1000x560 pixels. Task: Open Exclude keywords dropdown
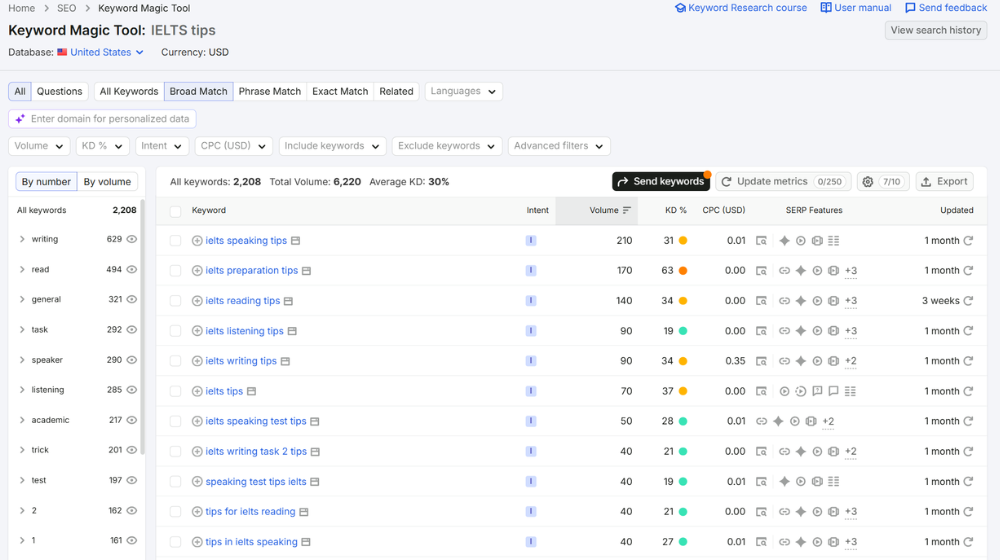(x=447, y=146)
